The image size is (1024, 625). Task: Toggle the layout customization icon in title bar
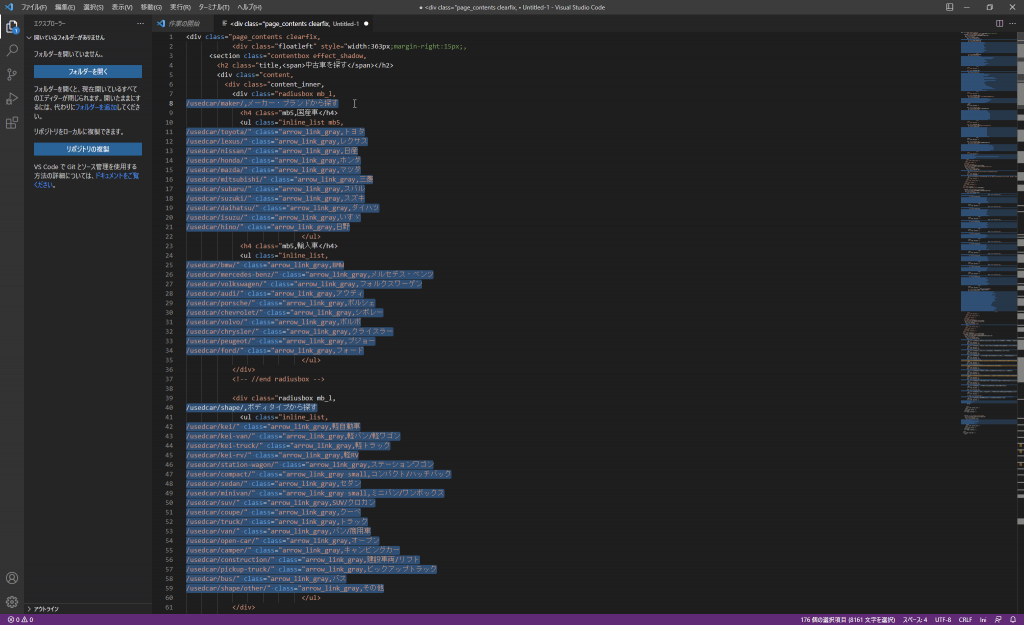click(950, 7)
